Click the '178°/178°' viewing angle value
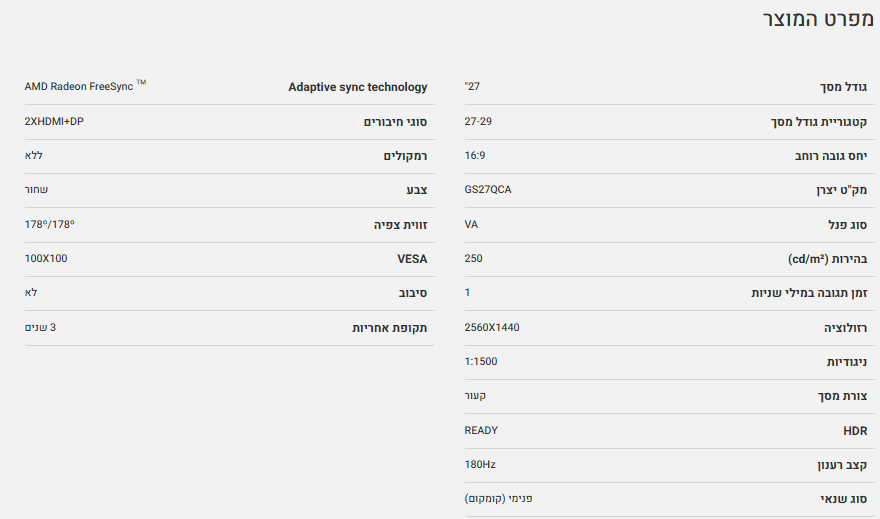The image size is (880, 519). (49, 225)
